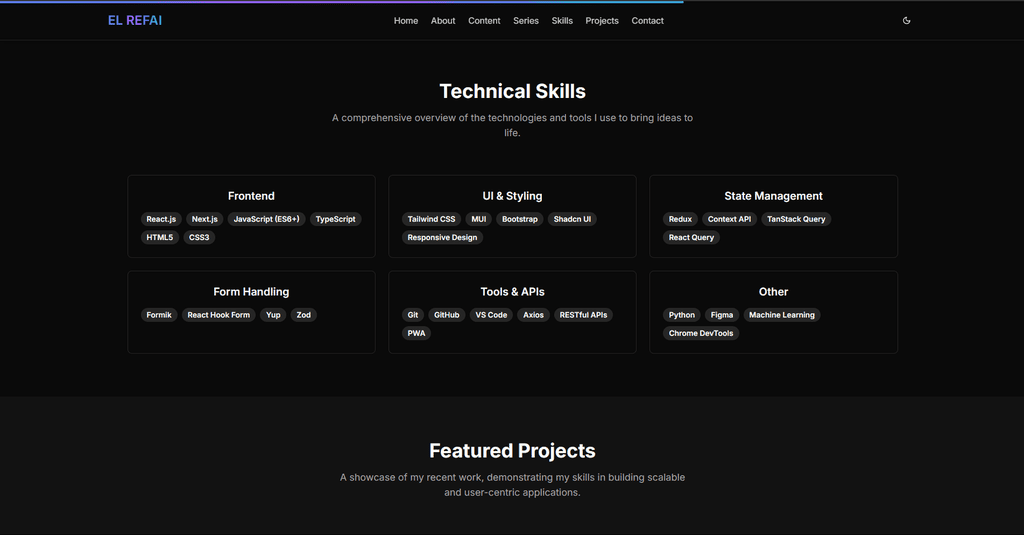
Task: Click the MUI skill tag
Action: [479, 219]
